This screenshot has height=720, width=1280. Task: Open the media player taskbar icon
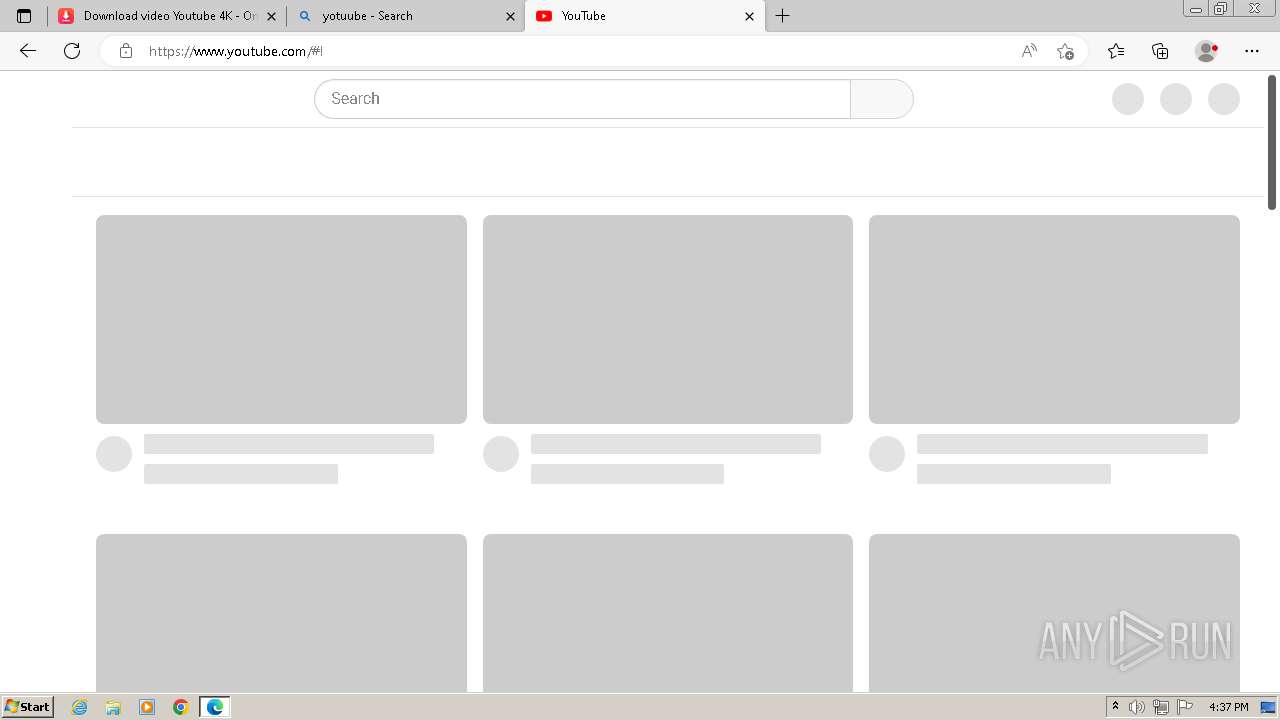coord(147,707)
